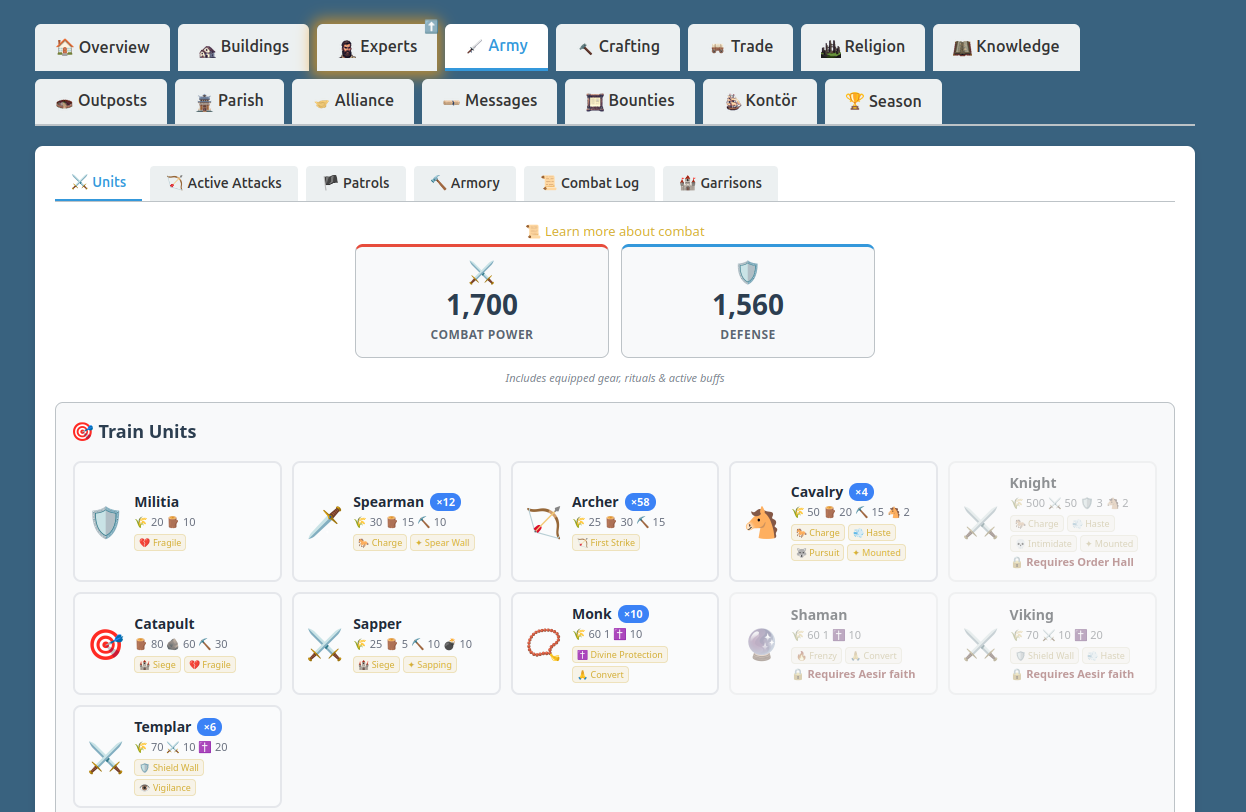The image size is (1246, 812).
Task: Click the Catapult target icon
Action: pos(105,644)
